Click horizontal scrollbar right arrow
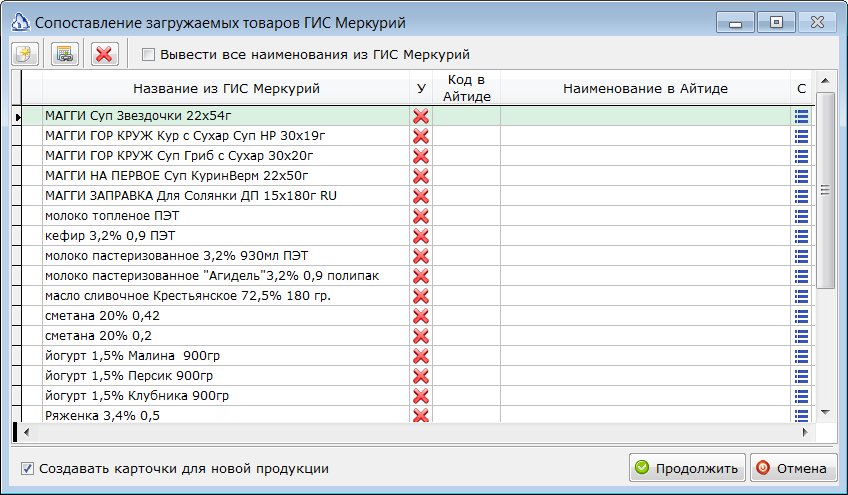The image size is (848, 495). (x=805, y=432)
